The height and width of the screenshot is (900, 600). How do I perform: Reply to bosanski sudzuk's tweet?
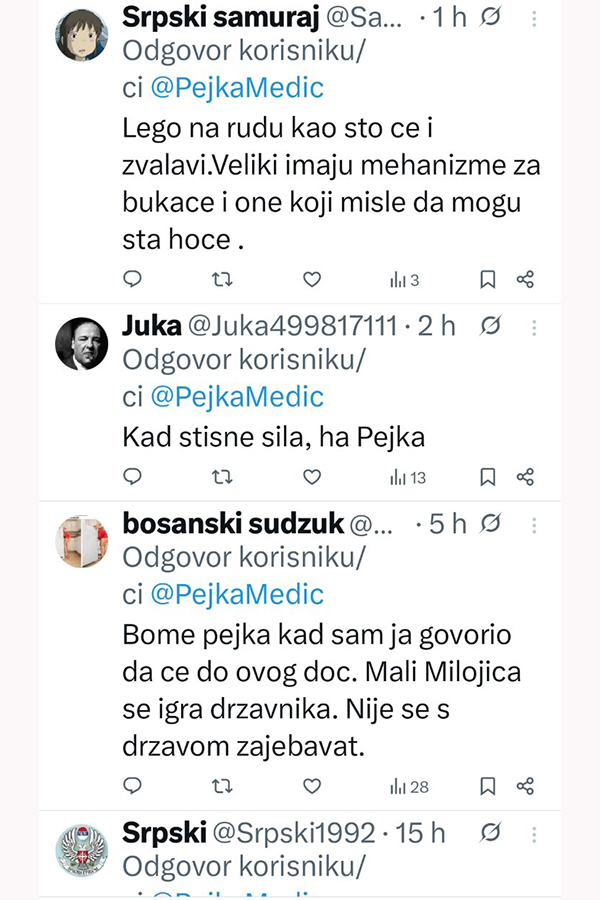click(x=132, y=787)
